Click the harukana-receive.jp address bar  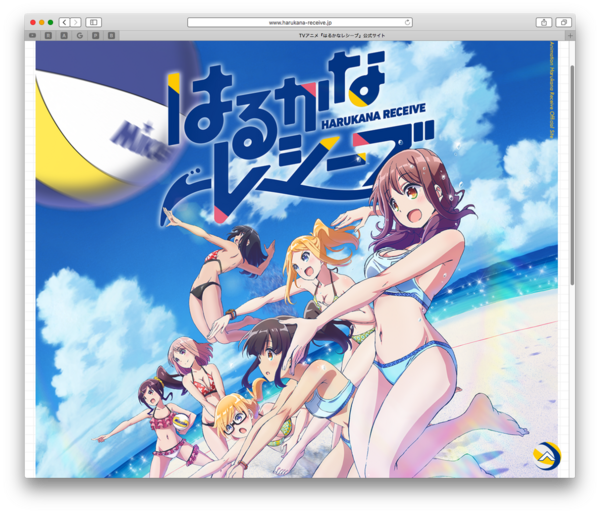click(299, 22)
